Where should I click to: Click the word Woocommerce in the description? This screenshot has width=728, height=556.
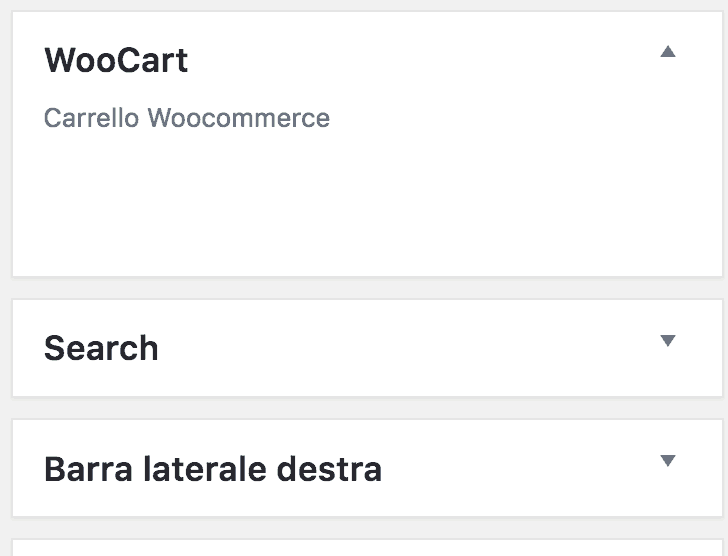pyautogui.click(x=239, y=119)
